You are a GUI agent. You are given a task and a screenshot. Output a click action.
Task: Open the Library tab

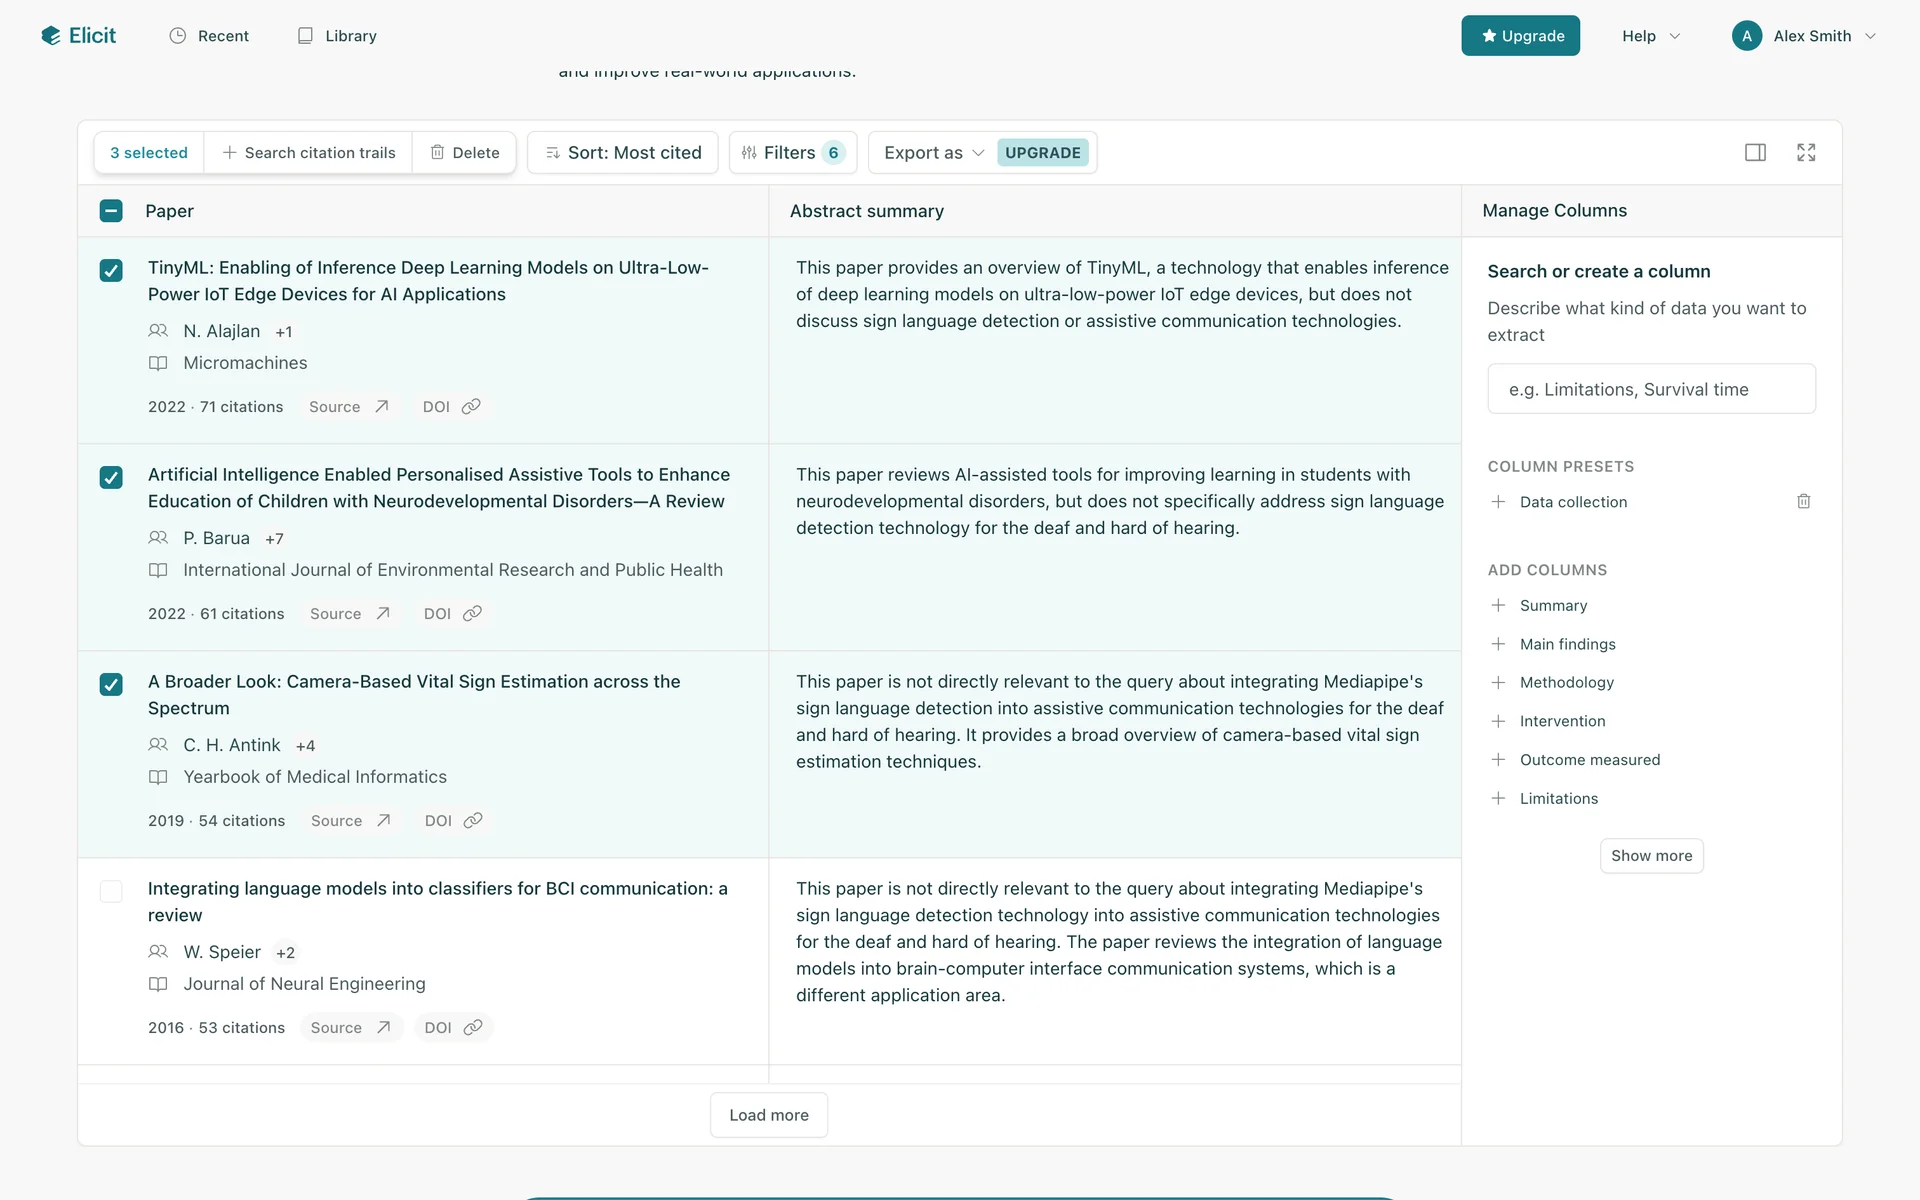pos(337,36)
